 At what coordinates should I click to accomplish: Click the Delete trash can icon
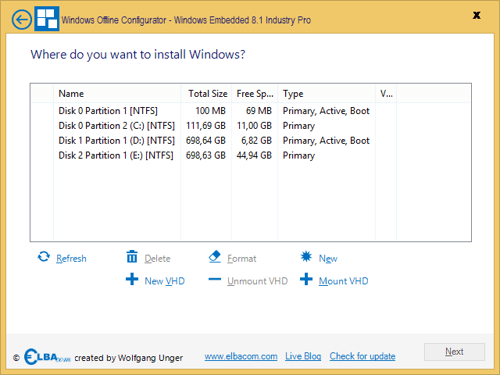[x=132, y=257]
